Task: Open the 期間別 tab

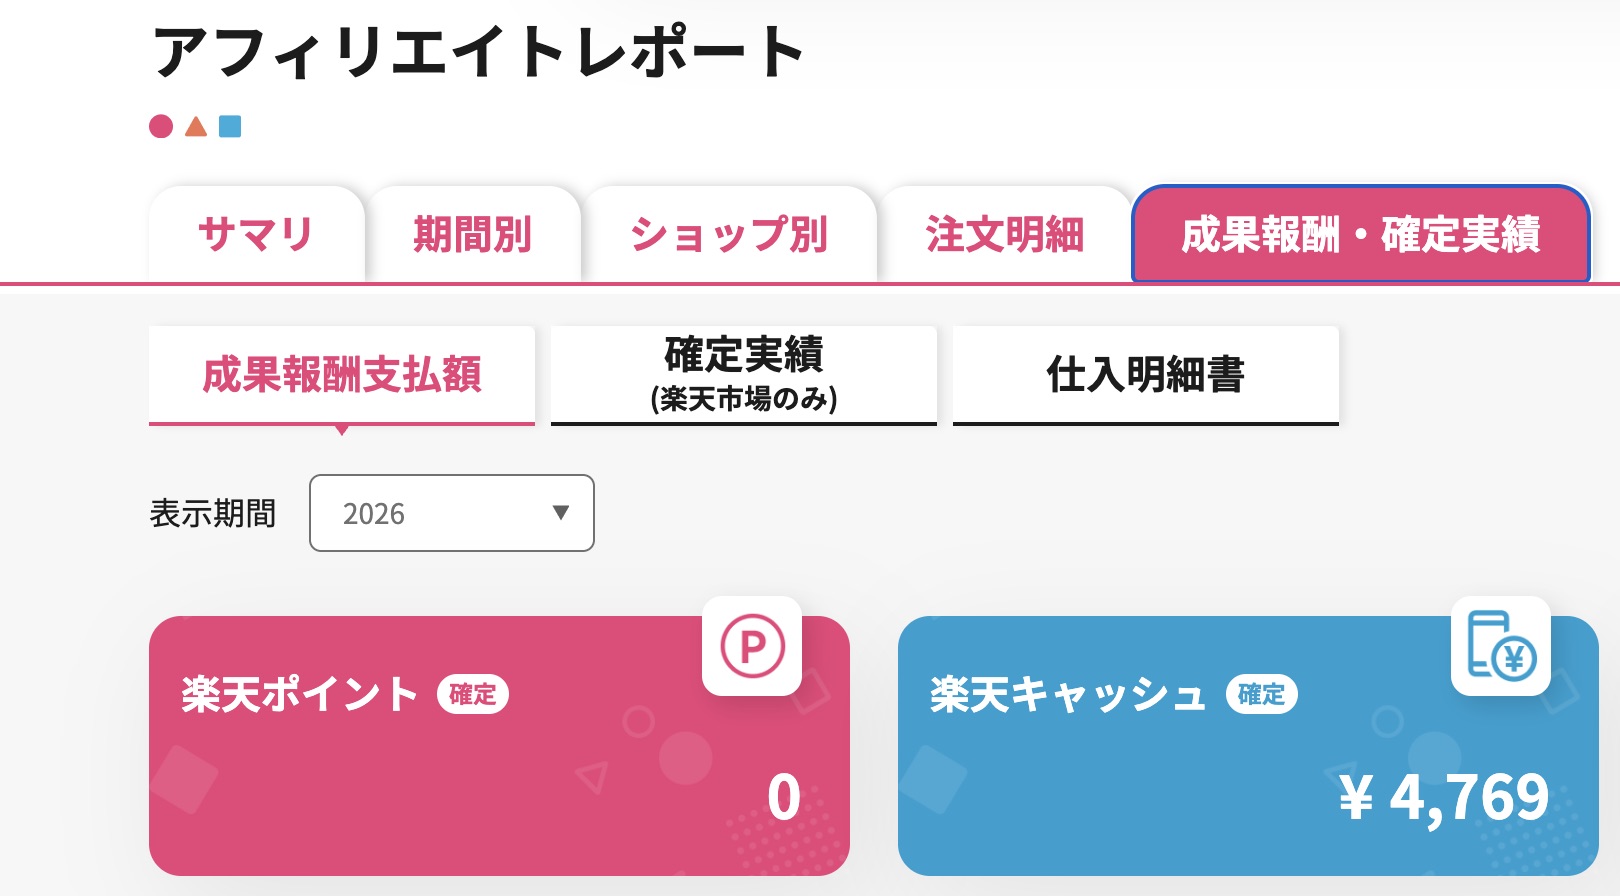Action: tap(473, 235)
